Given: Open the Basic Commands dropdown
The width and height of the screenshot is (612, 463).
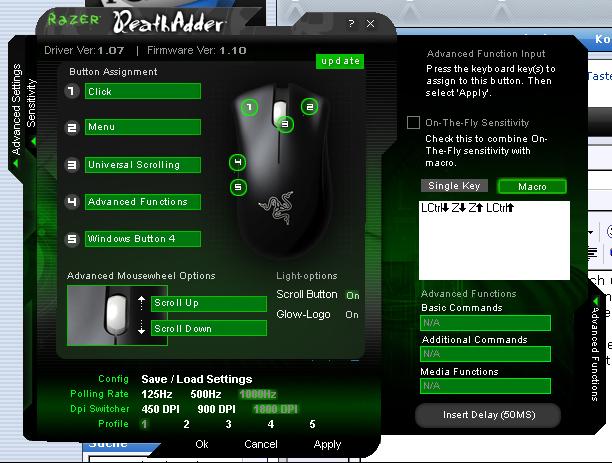Looking at the screenshot, I should (486, 323).
